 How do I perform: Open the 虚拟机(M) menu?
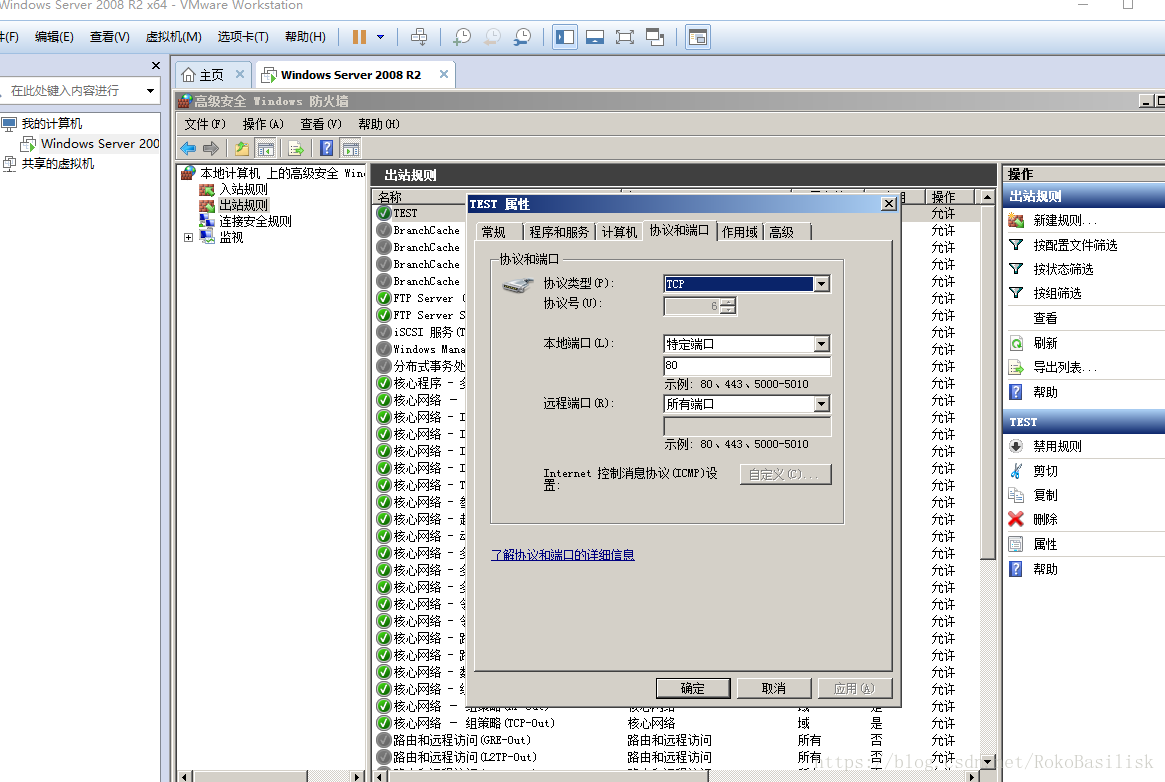pos(173,36)
